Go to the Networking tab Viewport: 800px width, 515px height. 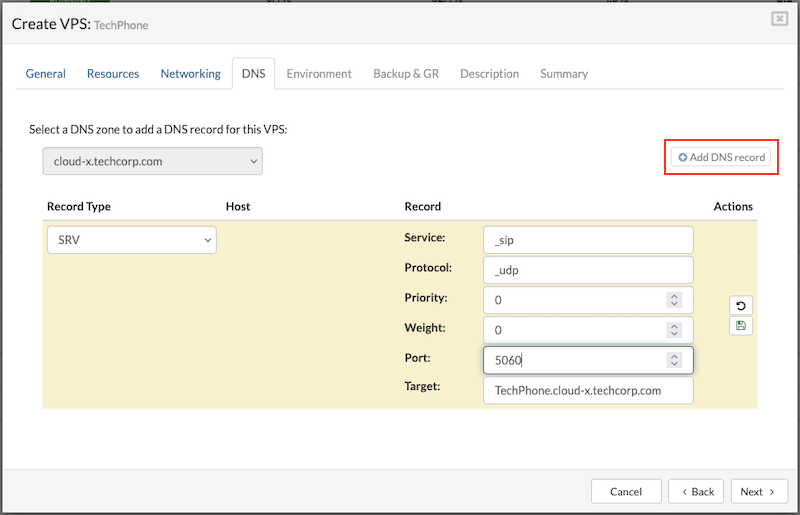tap(190, 74)
